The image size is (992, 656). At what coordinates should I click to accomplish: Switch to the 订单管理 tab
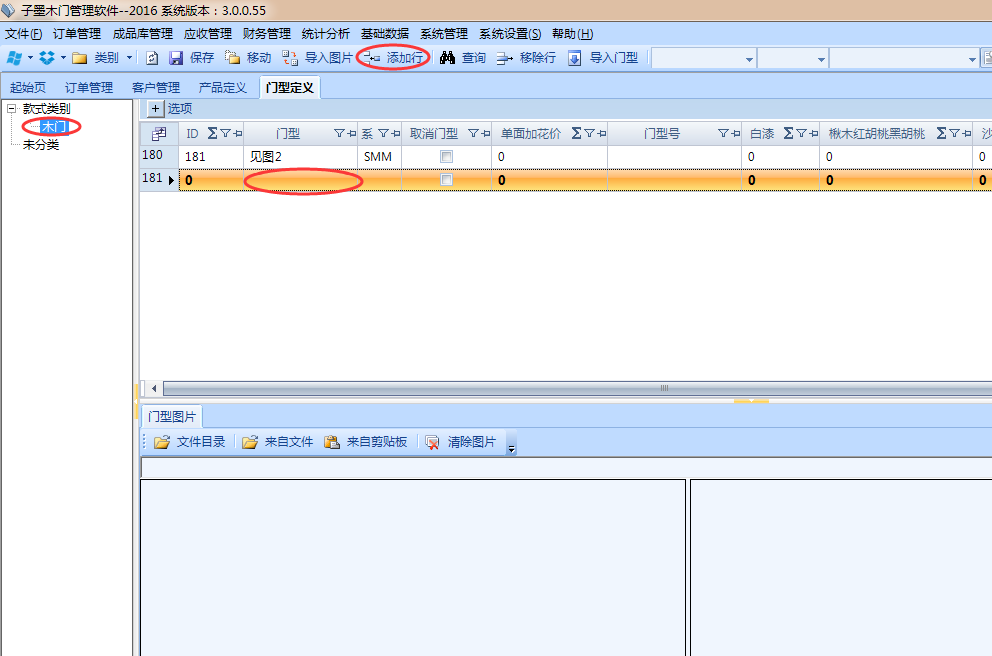tap(89, 88)
